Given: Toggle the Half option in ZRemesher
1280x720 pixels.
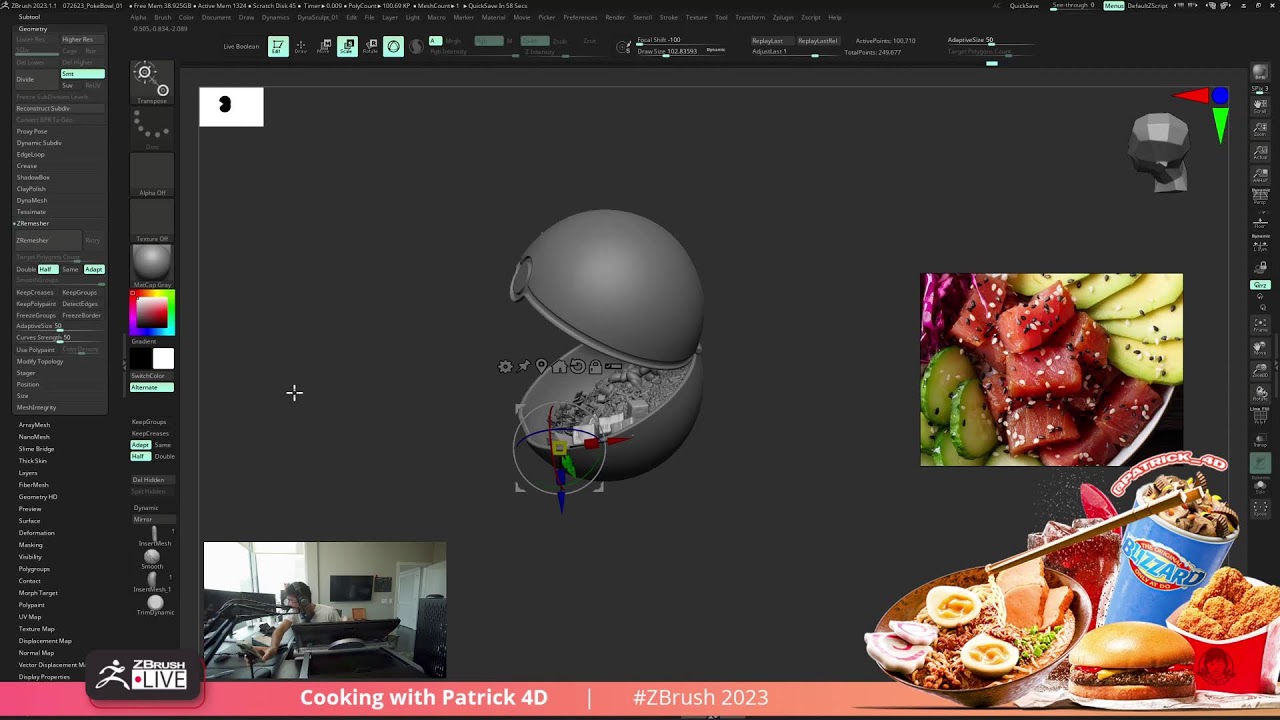Looking at the screenshot, I should click(x=45, y=269).
